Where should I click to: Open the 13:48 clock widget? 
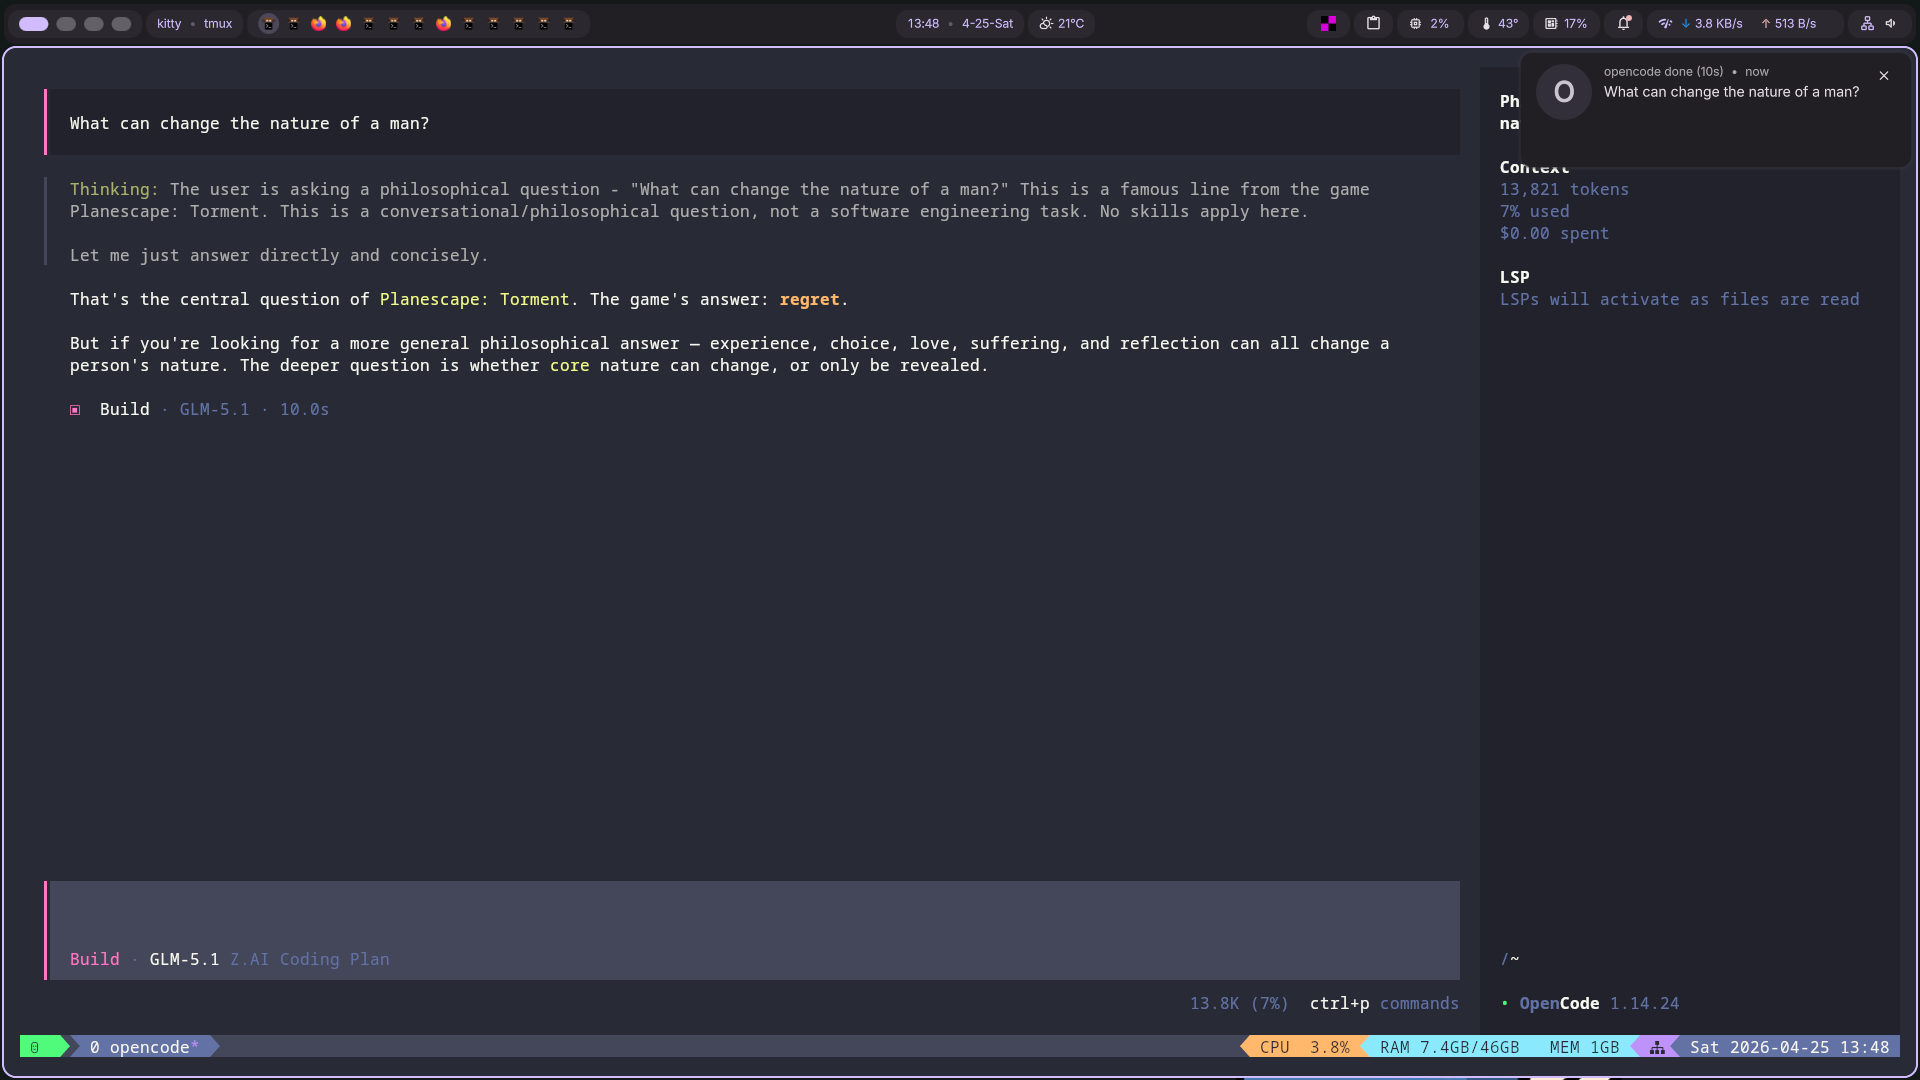point(923,24)
